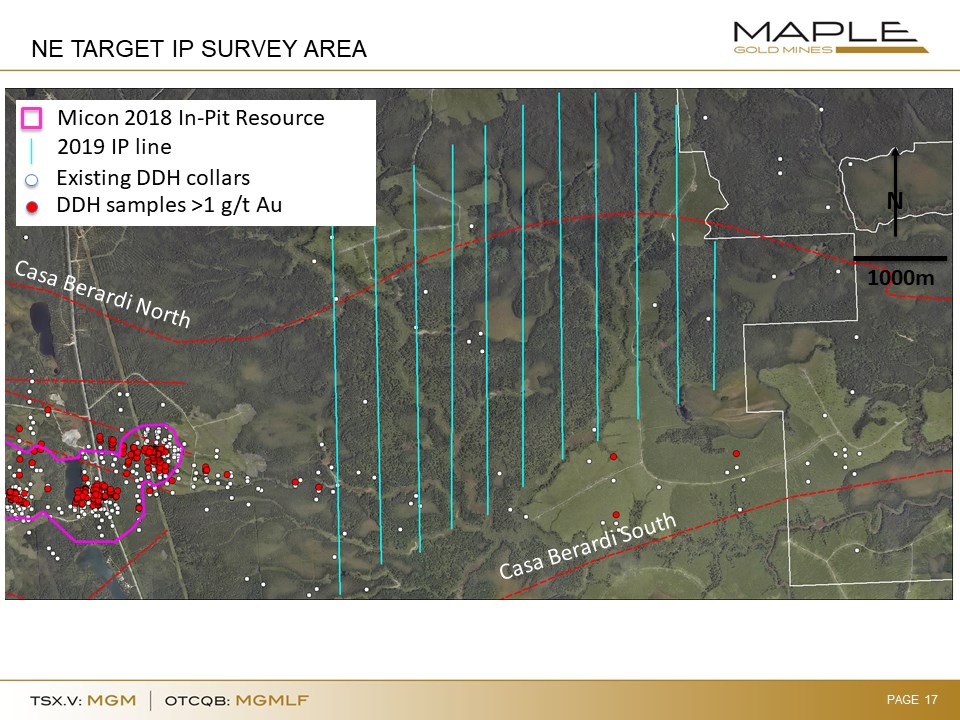Click the 'Casa Berardi South' map label
The width and height of the screenshot is (960, 720).
pyautogui.click(x=588, y=547)
